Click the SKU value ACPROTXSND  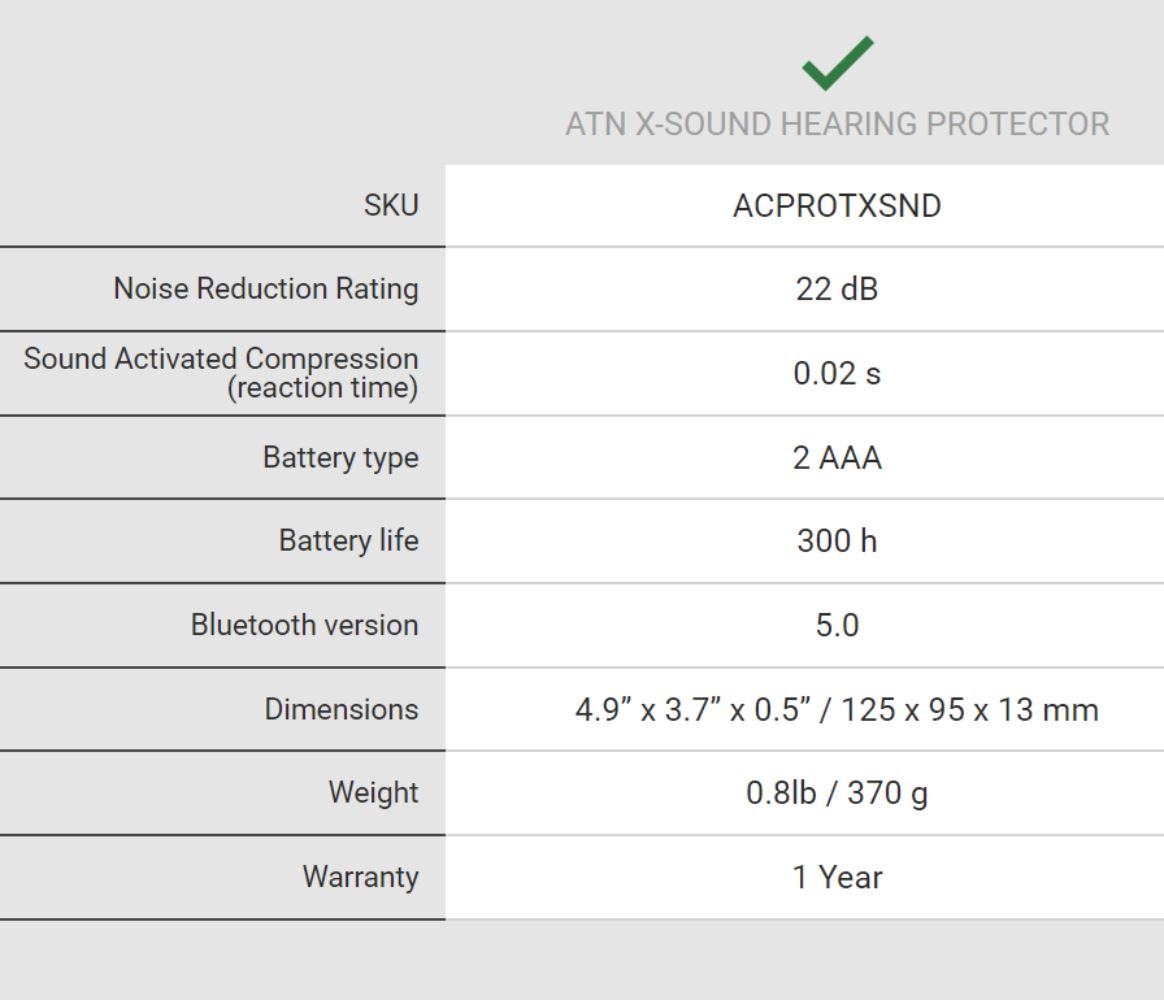tap(837, 206)
